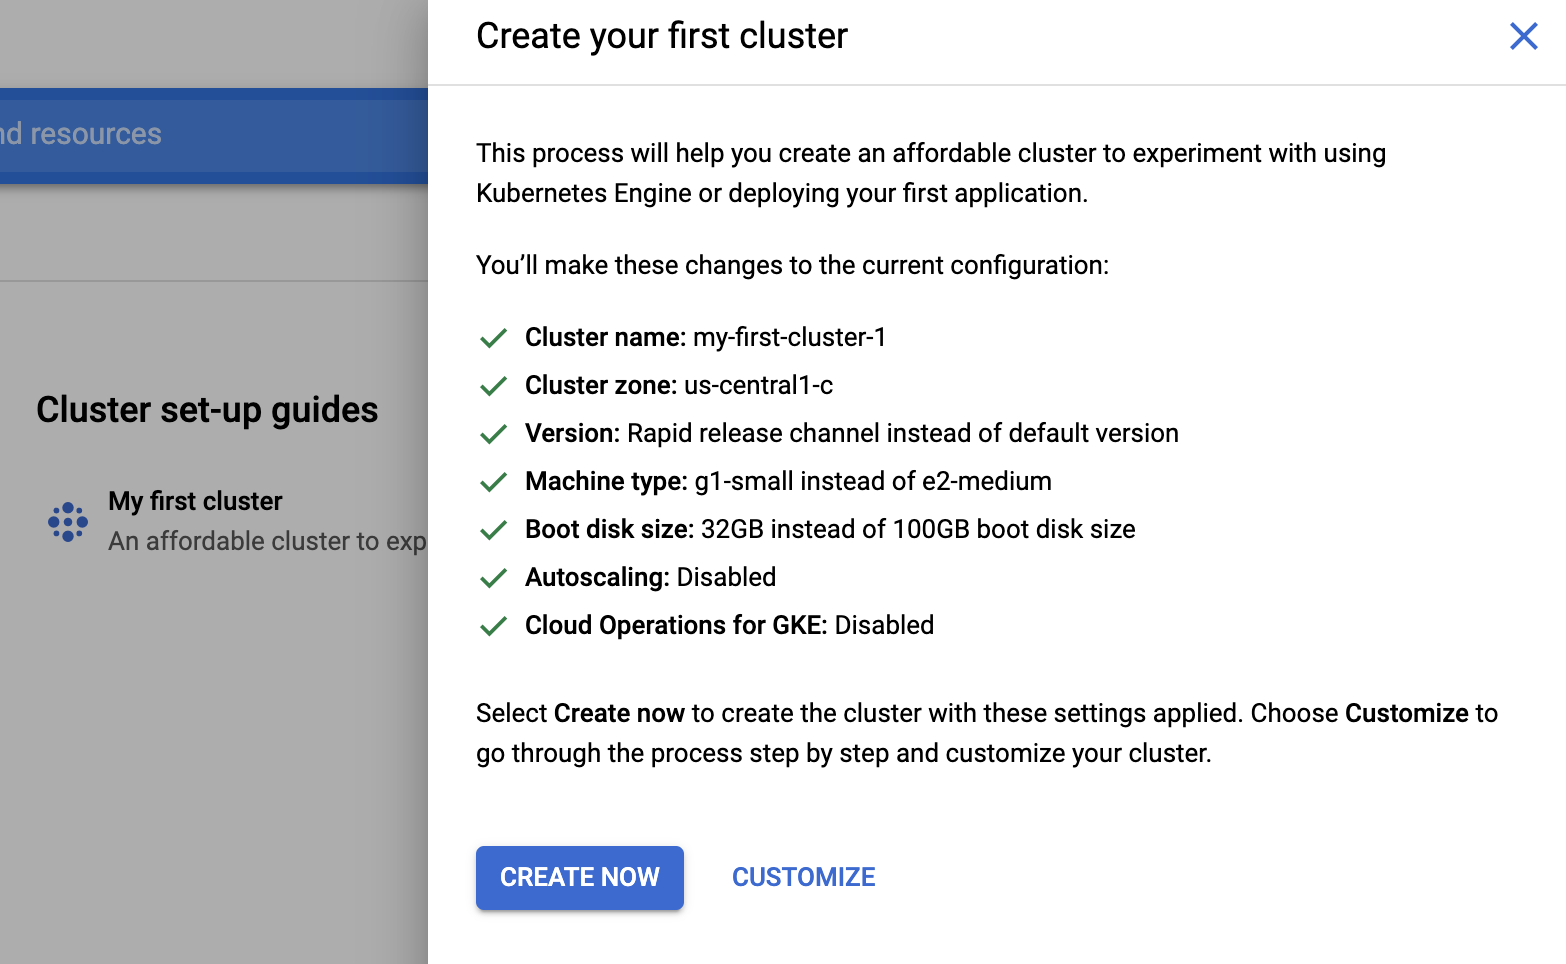Click the checkmark next to Machine type
The height and width of the screenshot is (964, 1566).
pos(493,483)
